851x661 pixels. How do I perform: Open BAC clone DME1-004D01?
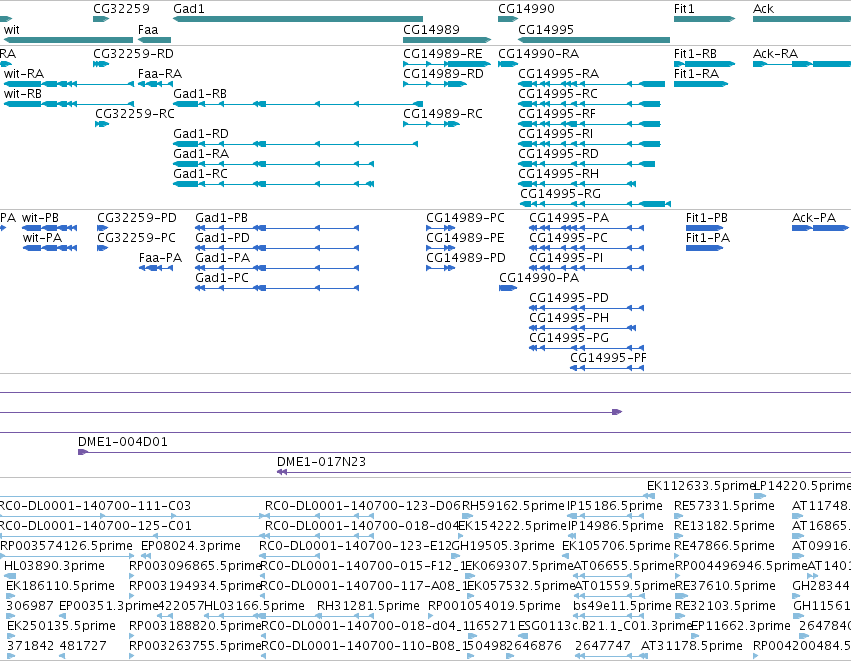(123, 442)
